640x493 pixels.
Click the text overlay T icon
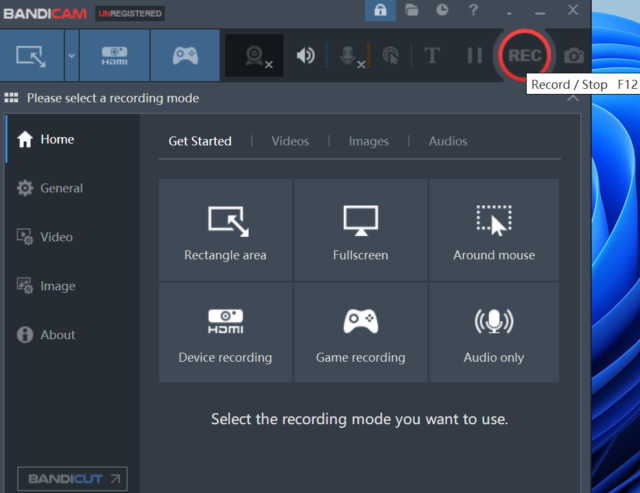[432, 56]
